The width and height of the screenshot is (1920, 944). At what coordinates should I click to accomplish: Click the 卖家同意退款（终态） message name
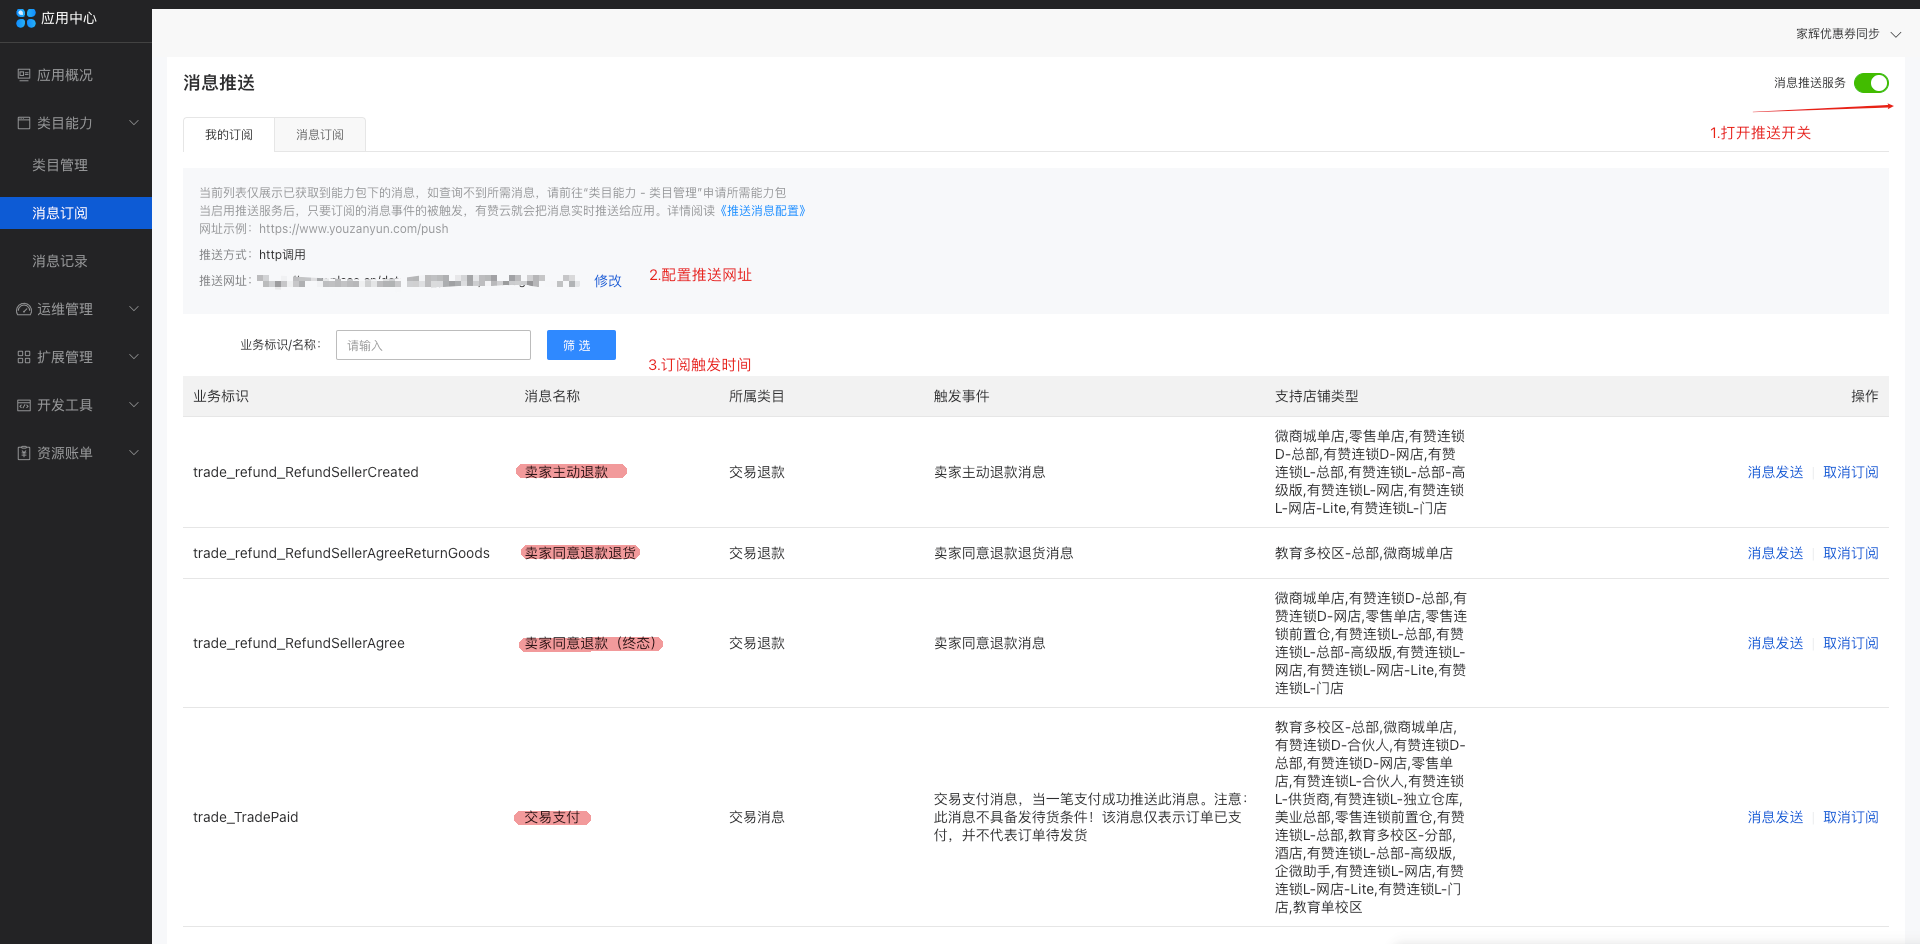tap(590, 643)
